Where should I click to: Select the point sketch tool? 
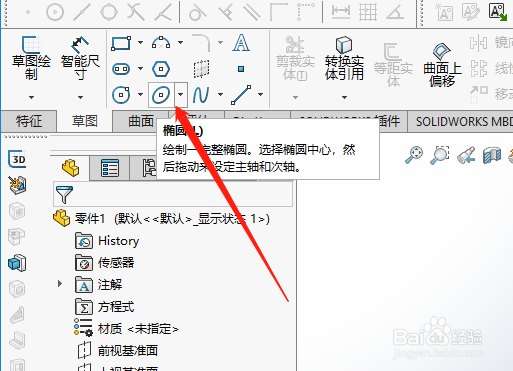click(241, 69)
